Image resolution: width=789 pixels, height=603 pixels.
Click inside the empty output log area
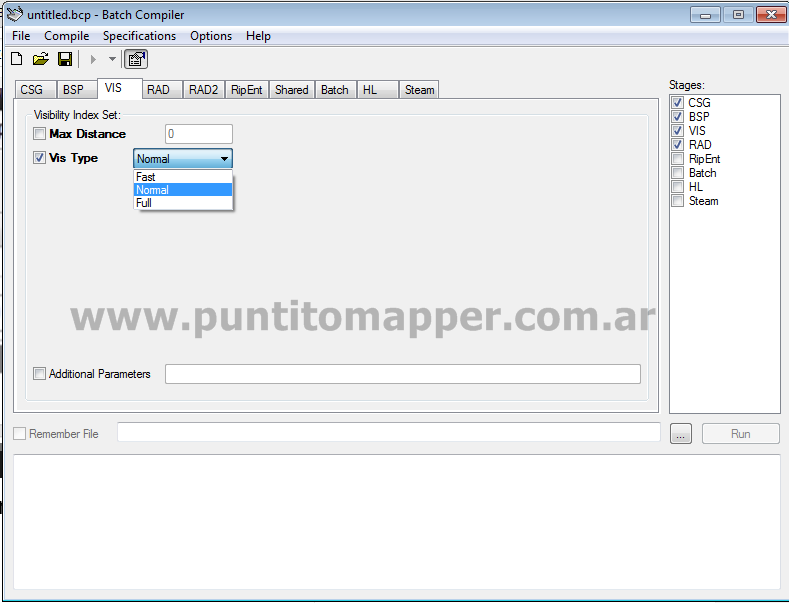tap(397, 521)
